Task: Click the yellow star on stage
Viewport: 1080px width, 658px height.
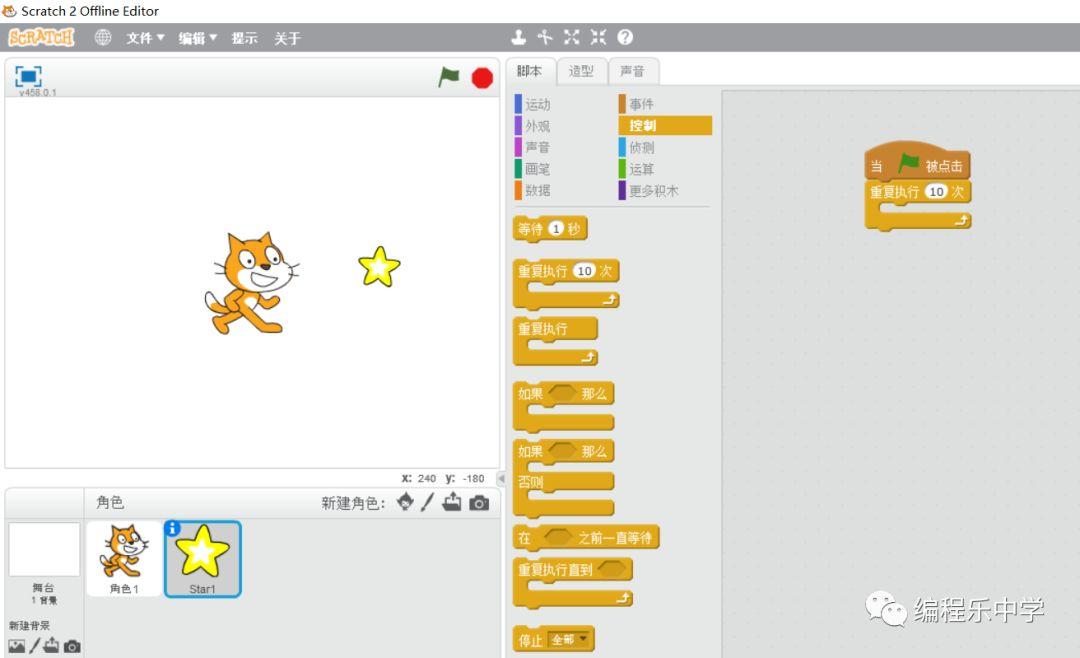Action: point(379,267)
